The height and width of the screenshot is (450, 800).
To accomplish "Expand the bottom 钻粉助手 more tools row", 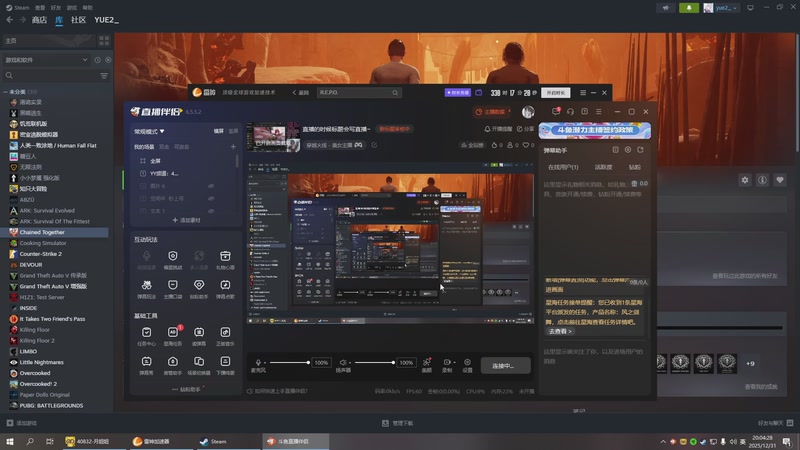I will click(x=187, y=389).
